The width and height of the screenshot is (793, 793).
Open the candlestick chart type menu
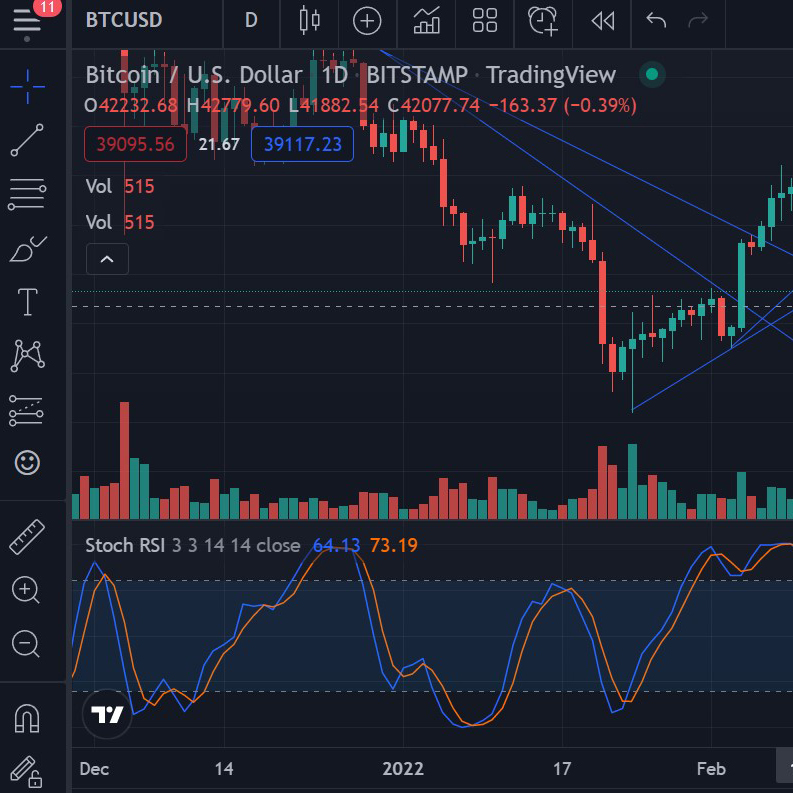(x=310, y=20)
